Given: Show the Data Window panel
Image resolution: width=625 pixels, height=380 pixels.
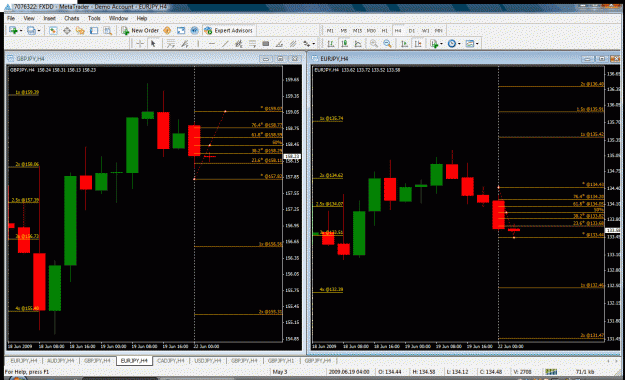Looking at the screenshot, I should [x=67, y=30].
